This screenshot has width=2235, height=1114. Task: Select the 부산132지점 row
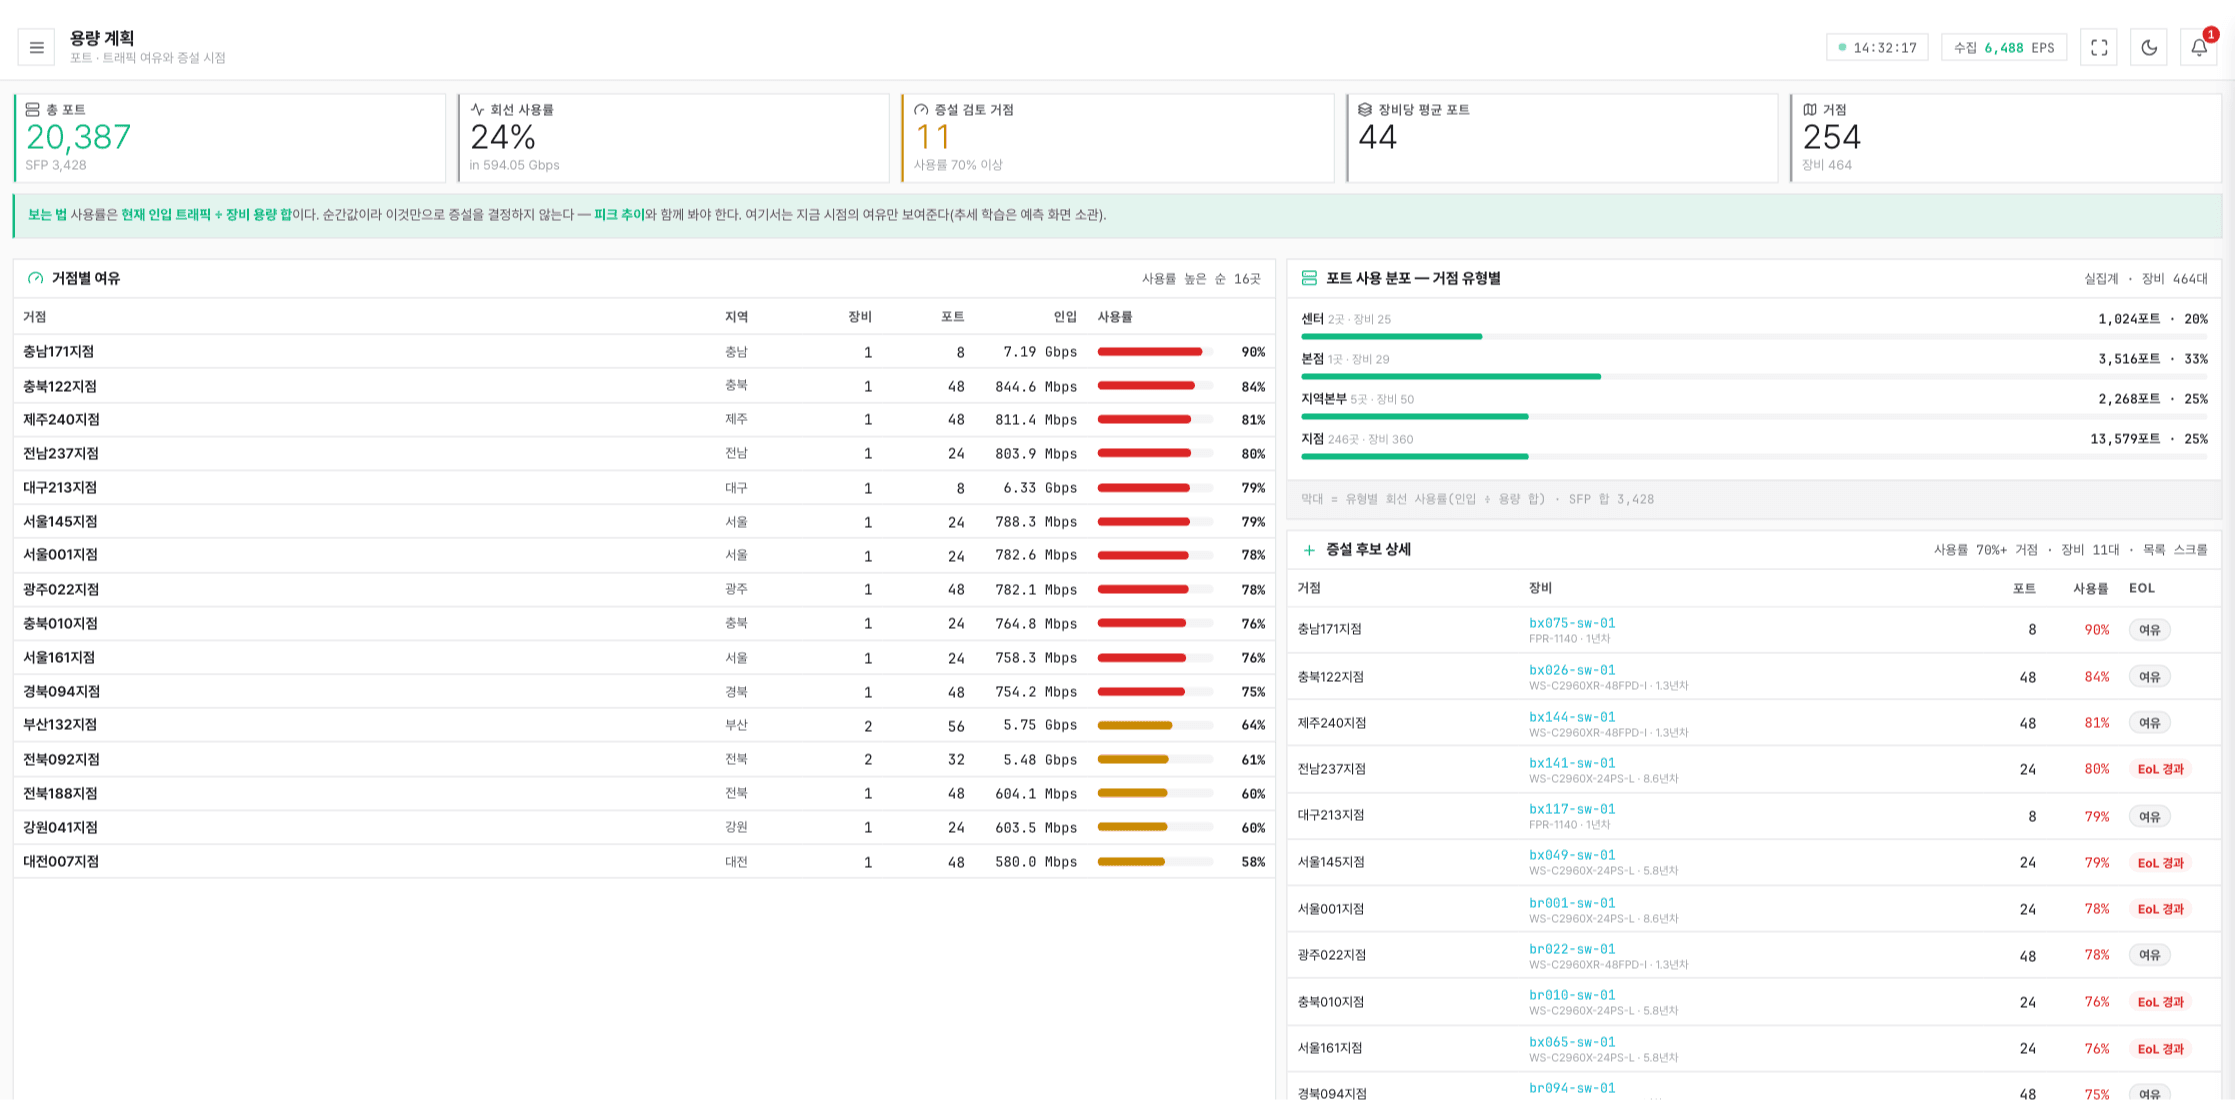pyautogui.click(x=644, y=725)
